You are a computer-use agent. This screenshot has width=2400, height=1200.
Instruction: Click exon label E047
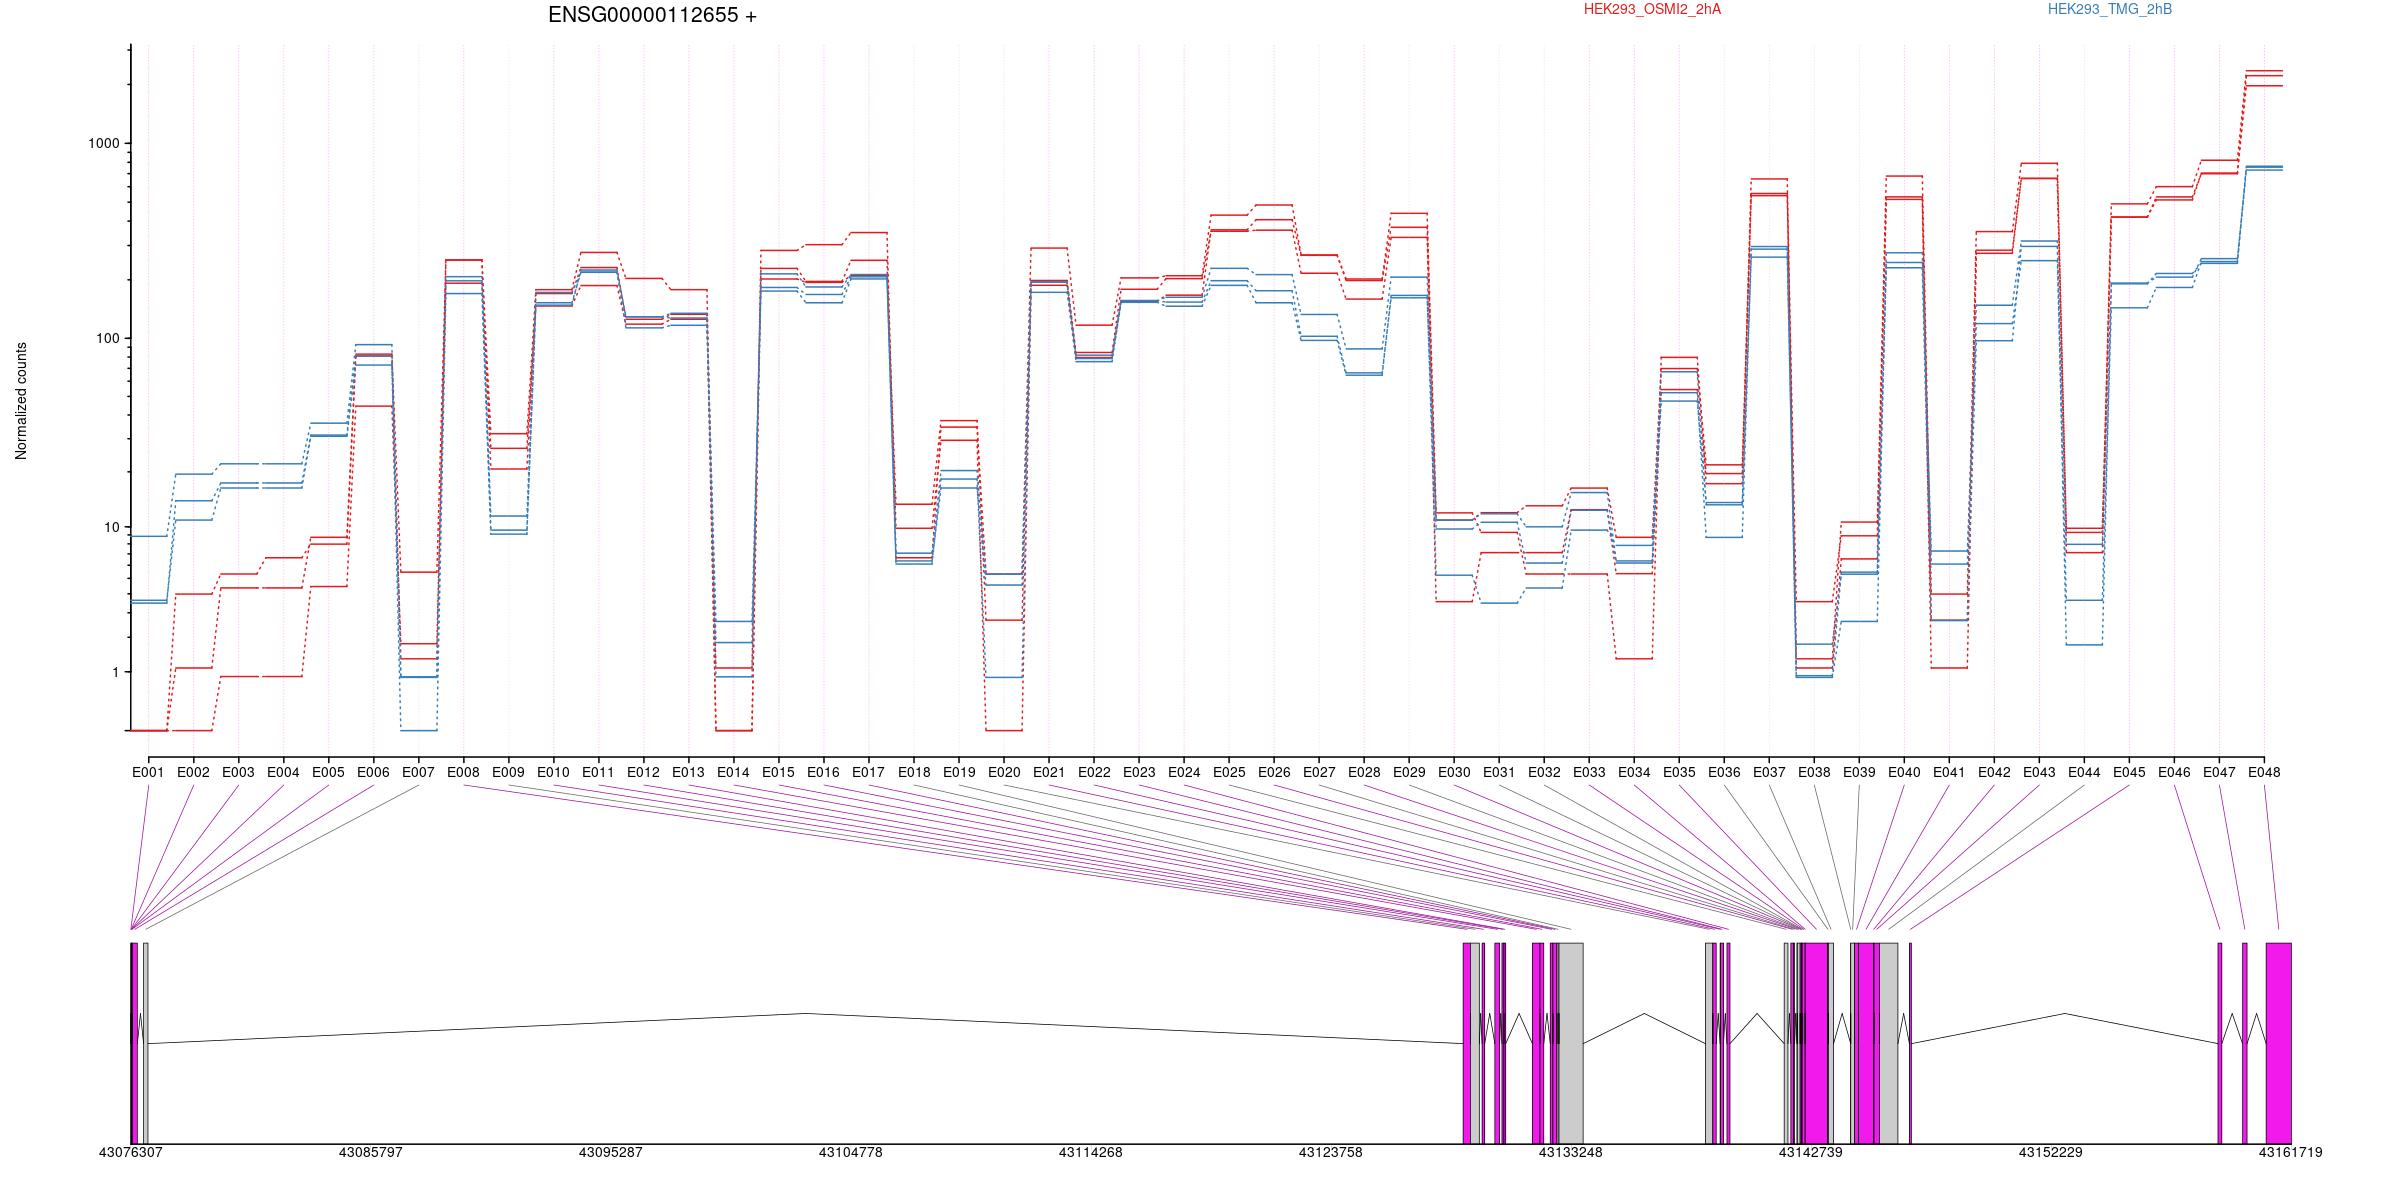[2219, 772]
